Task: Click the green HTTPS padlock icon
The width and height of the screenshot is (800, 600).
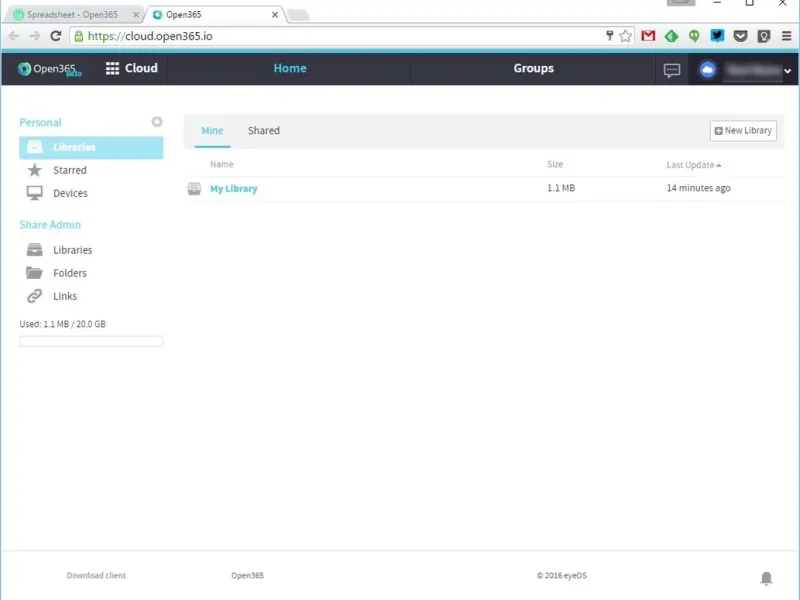Action: point(79,36)
